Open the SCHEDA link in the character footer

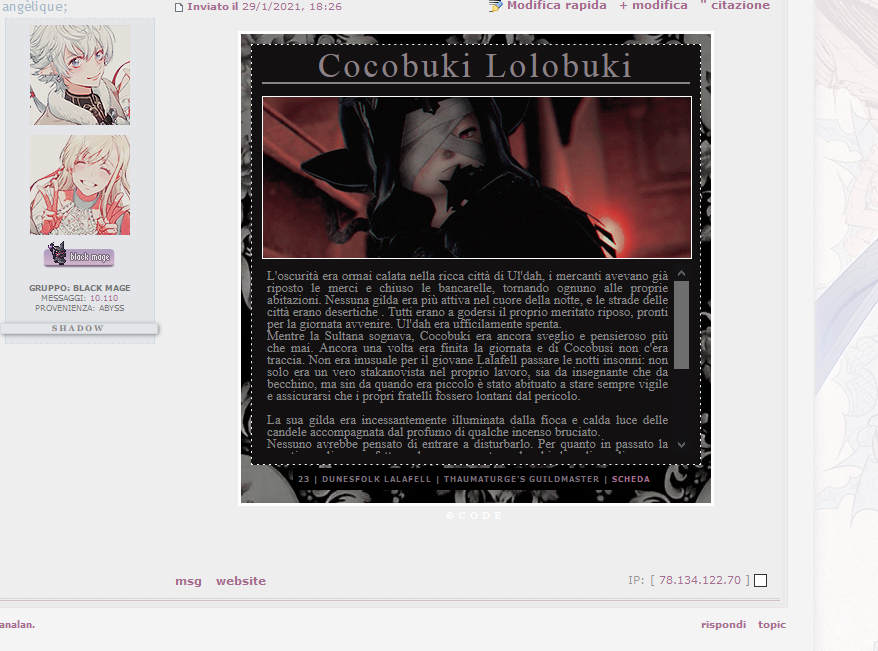[x=630, y=479]
